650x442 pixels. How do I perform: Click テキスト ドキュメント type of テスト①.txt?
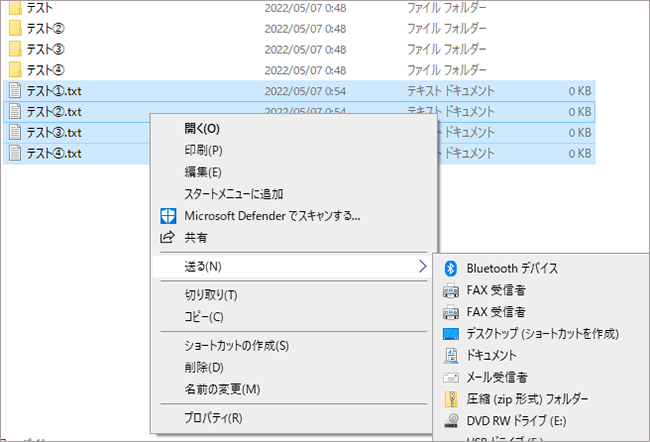click(451, 91)
